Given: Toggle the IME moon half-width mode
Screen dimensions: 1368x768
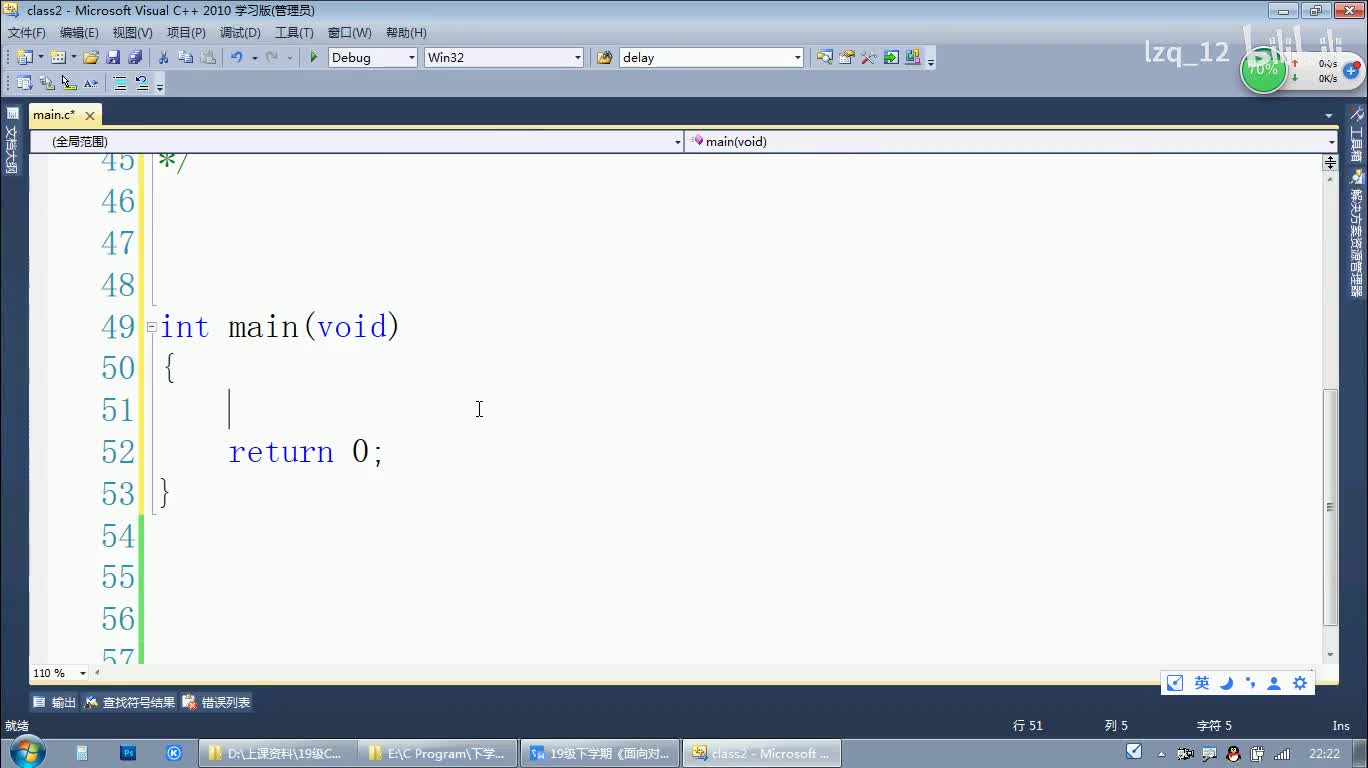Looking at the screenshot, I should tap(1226, 683).
